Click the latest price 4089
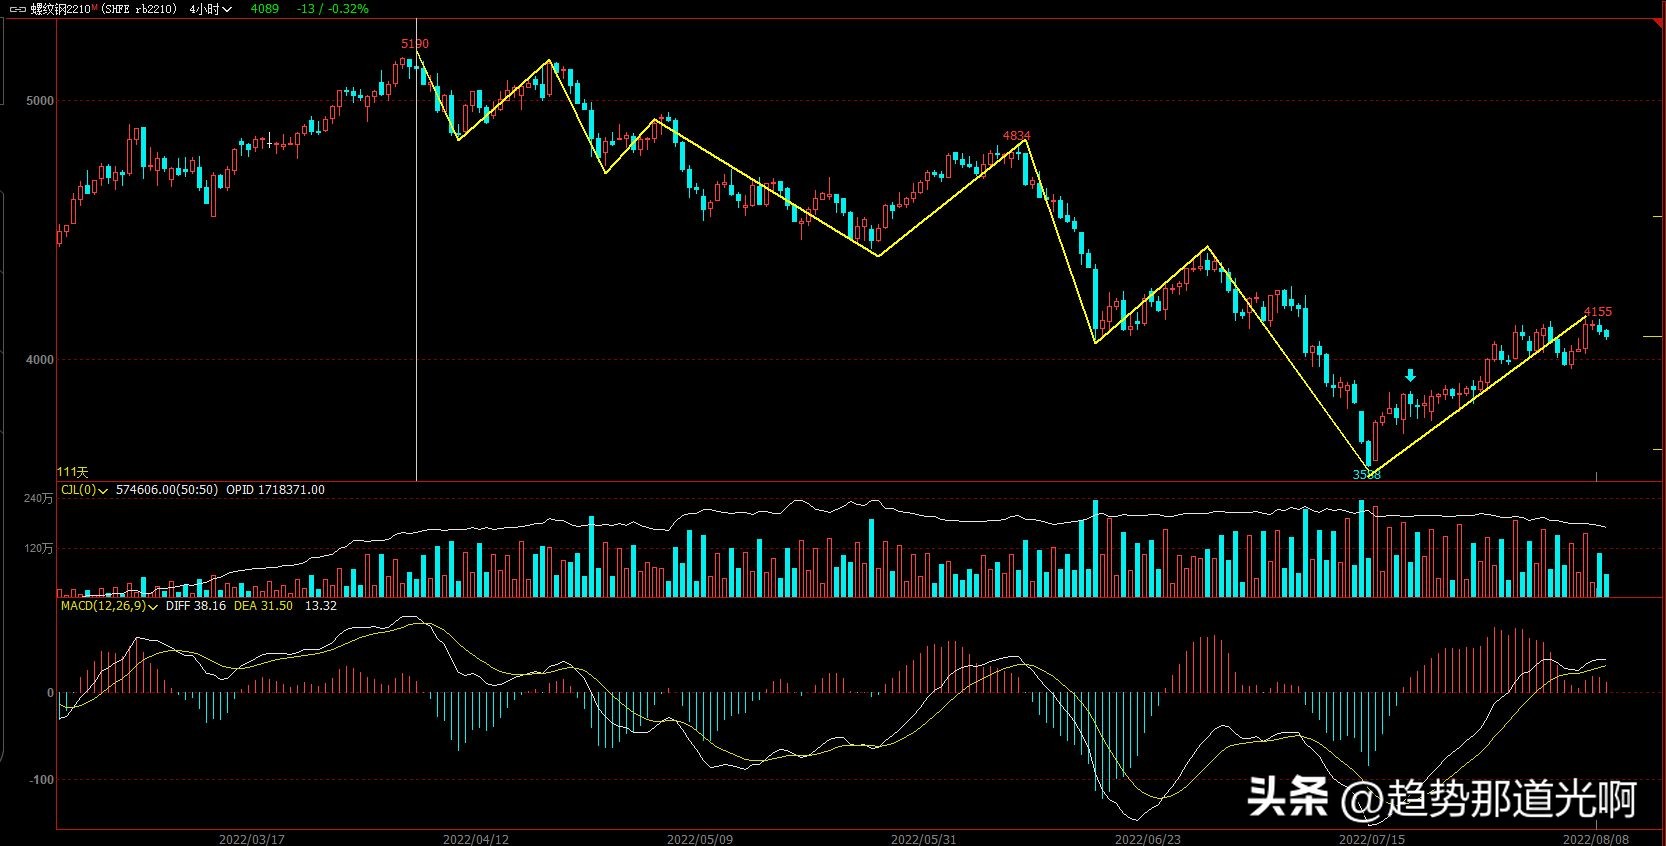Image resolution: width=1666 pixels, height=846 pixels. click(x=265, y=9)
